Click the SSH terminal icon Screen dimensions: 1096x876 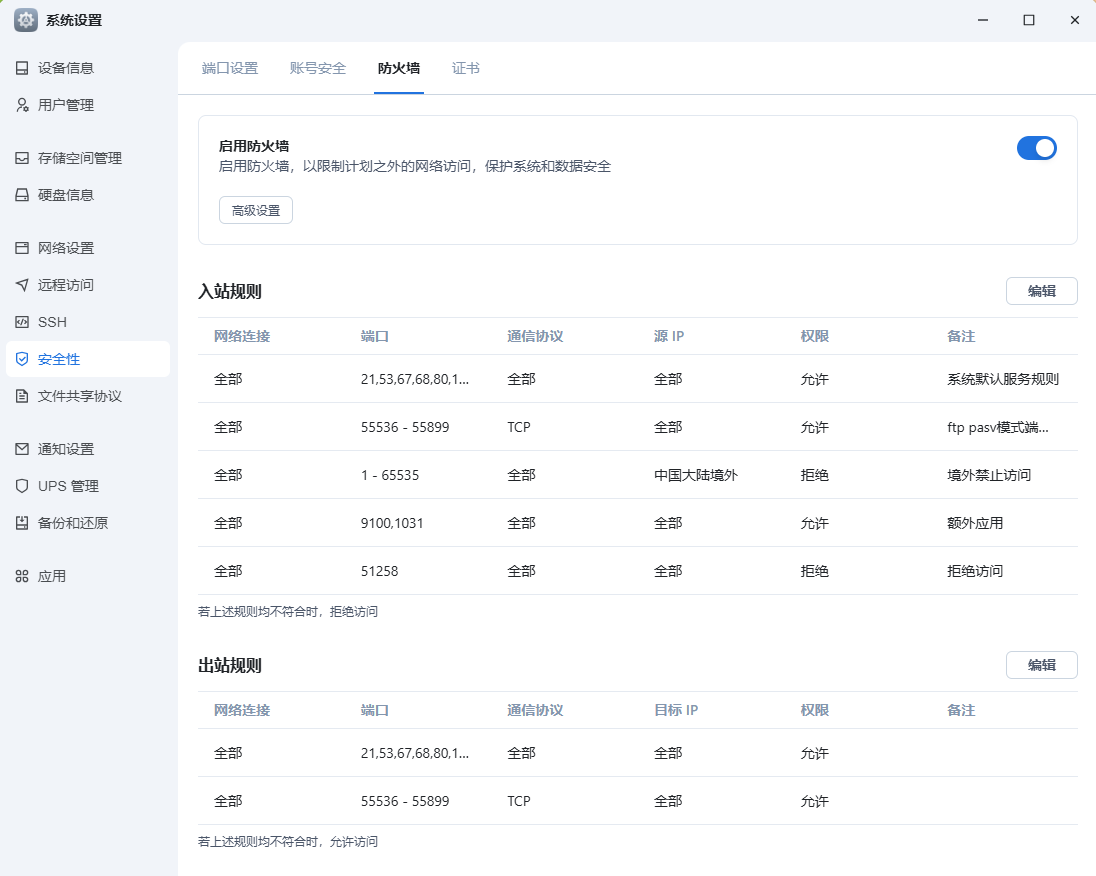click(22, 322)
